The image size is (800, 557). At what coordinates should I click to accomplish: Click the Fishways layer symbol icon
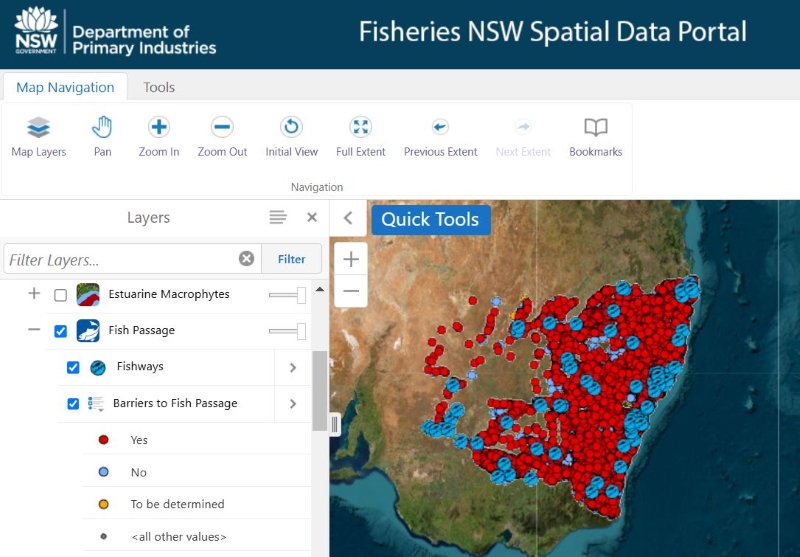click(x=97, y=367)
